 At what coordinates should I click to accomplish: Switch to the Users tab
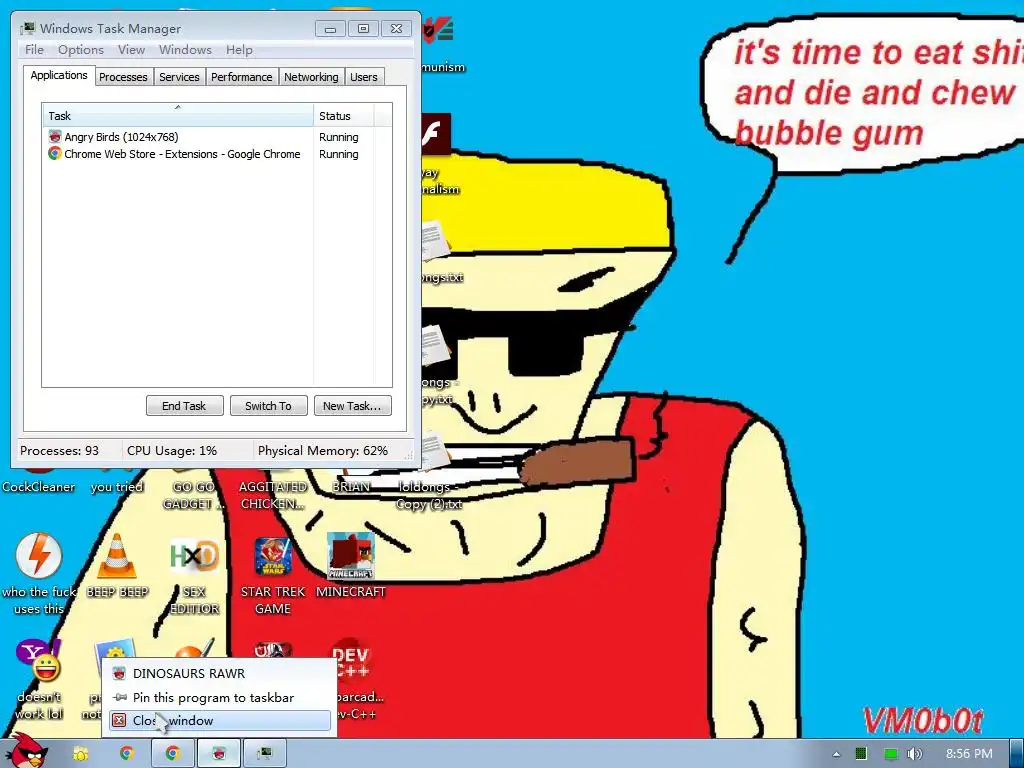(x=364, y=77)
